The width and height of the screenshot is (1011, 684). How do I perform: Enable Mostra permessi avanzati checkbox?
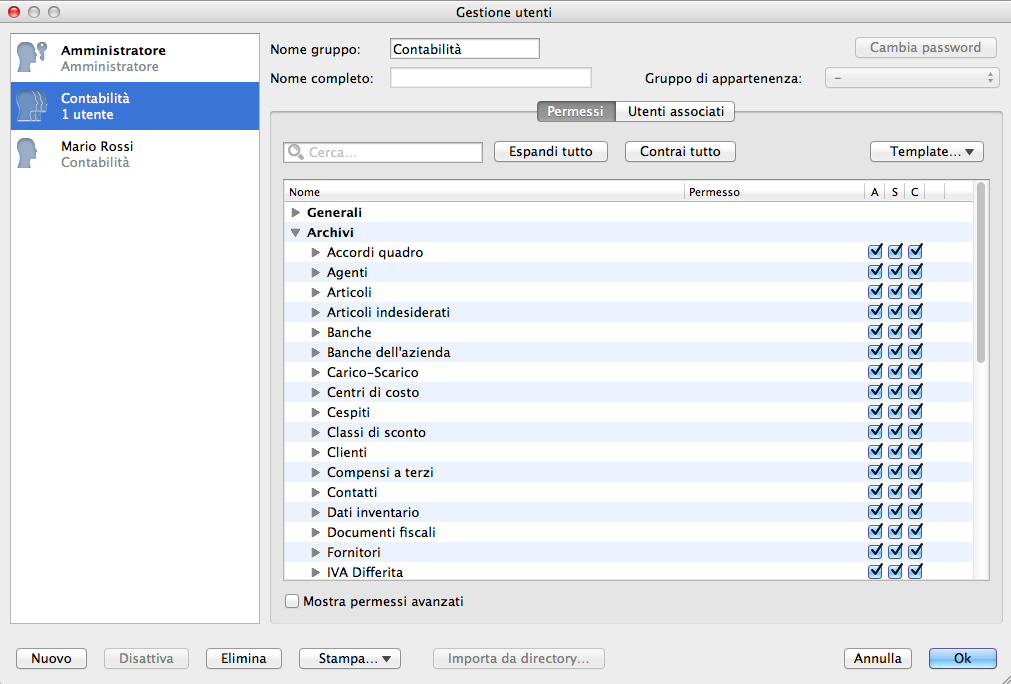pos(292,602)
